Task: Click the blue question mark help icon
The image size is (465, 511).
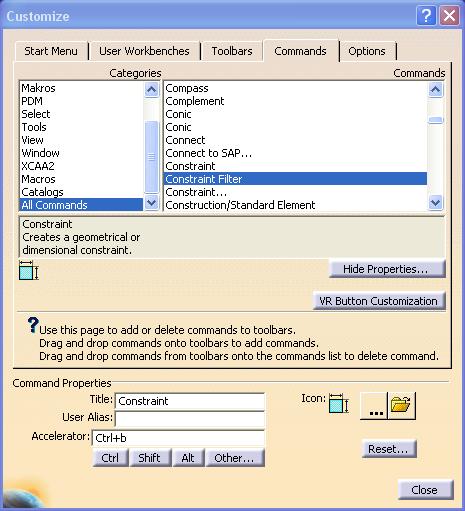Action: point(33,325)
